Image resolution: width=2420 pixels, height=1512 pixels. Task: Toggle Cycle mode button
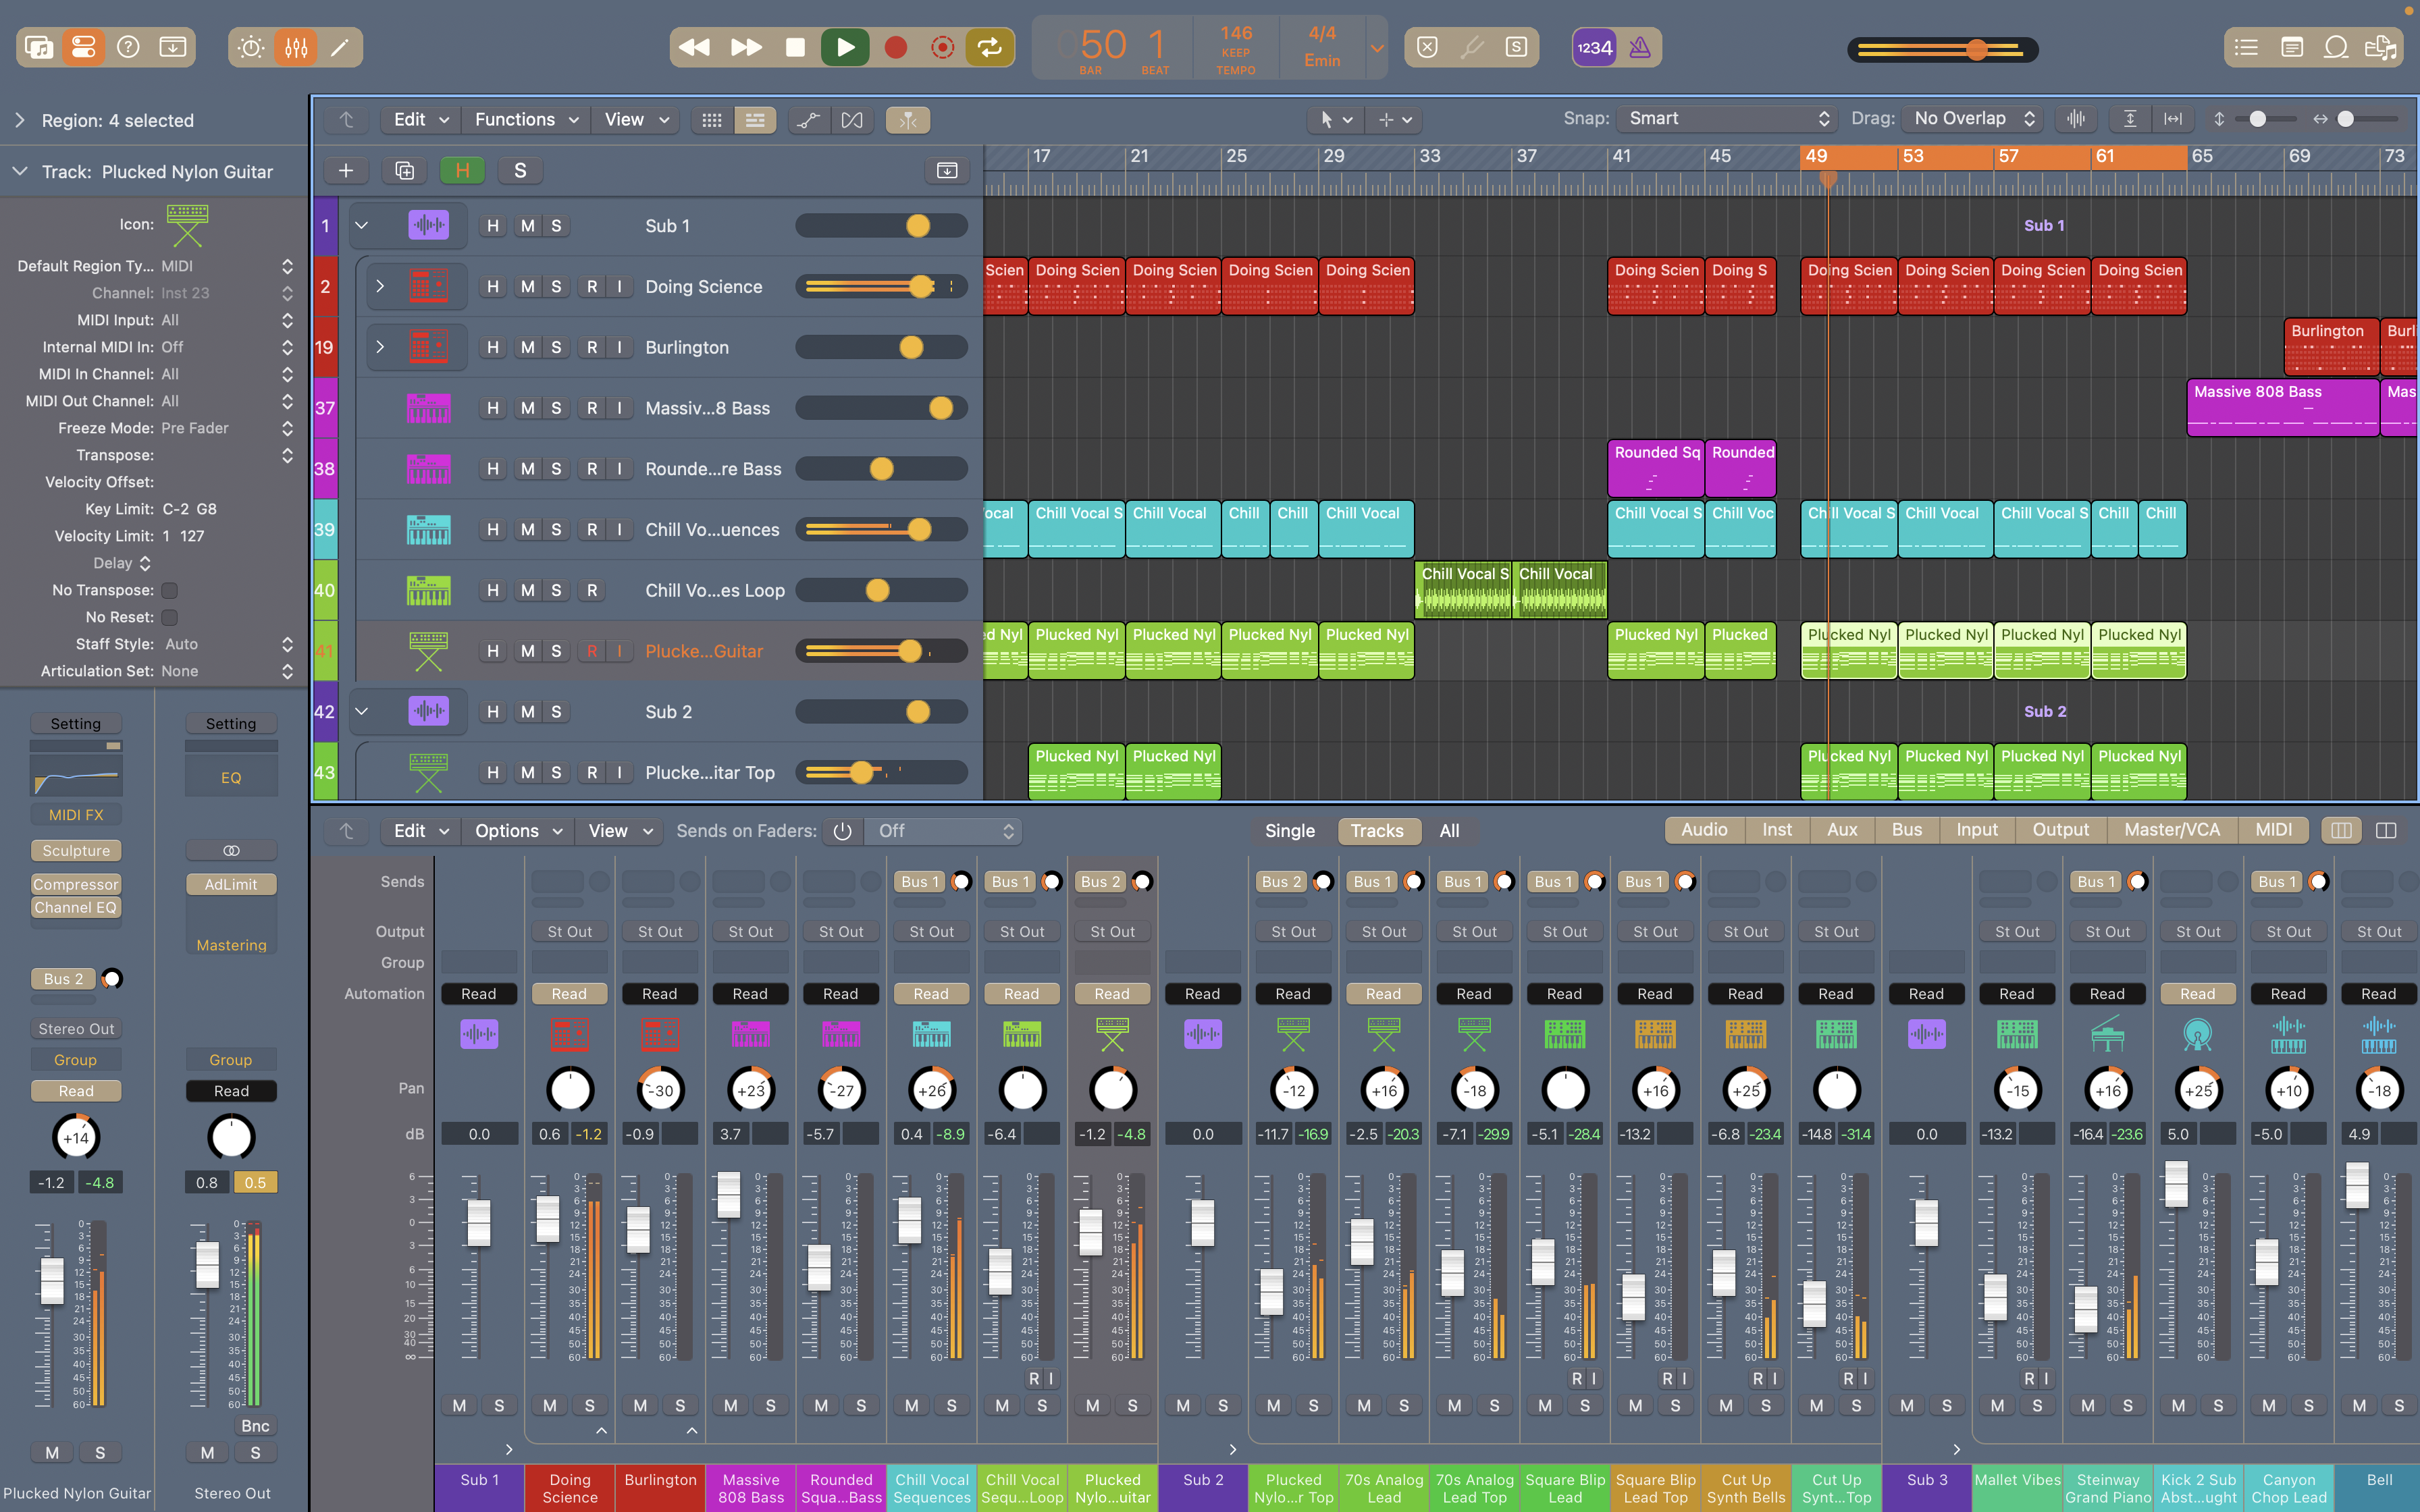pos(989,47)
